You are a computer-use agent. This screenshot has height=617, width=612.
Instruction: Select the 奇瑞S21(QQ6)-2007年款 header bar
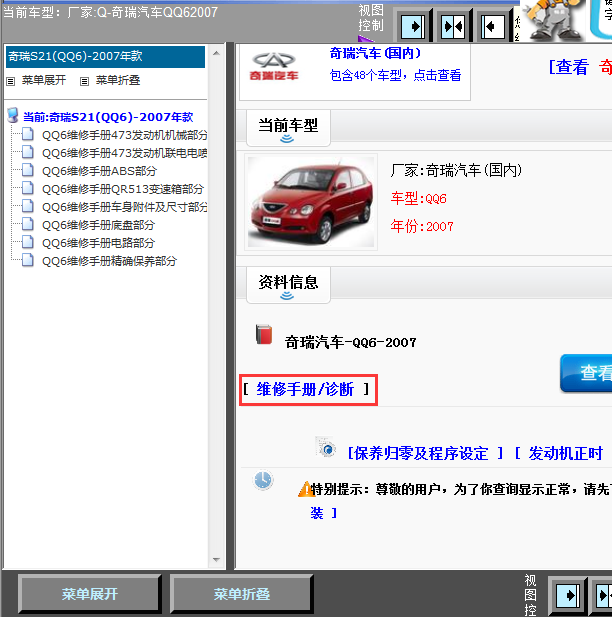coord(105,57)
